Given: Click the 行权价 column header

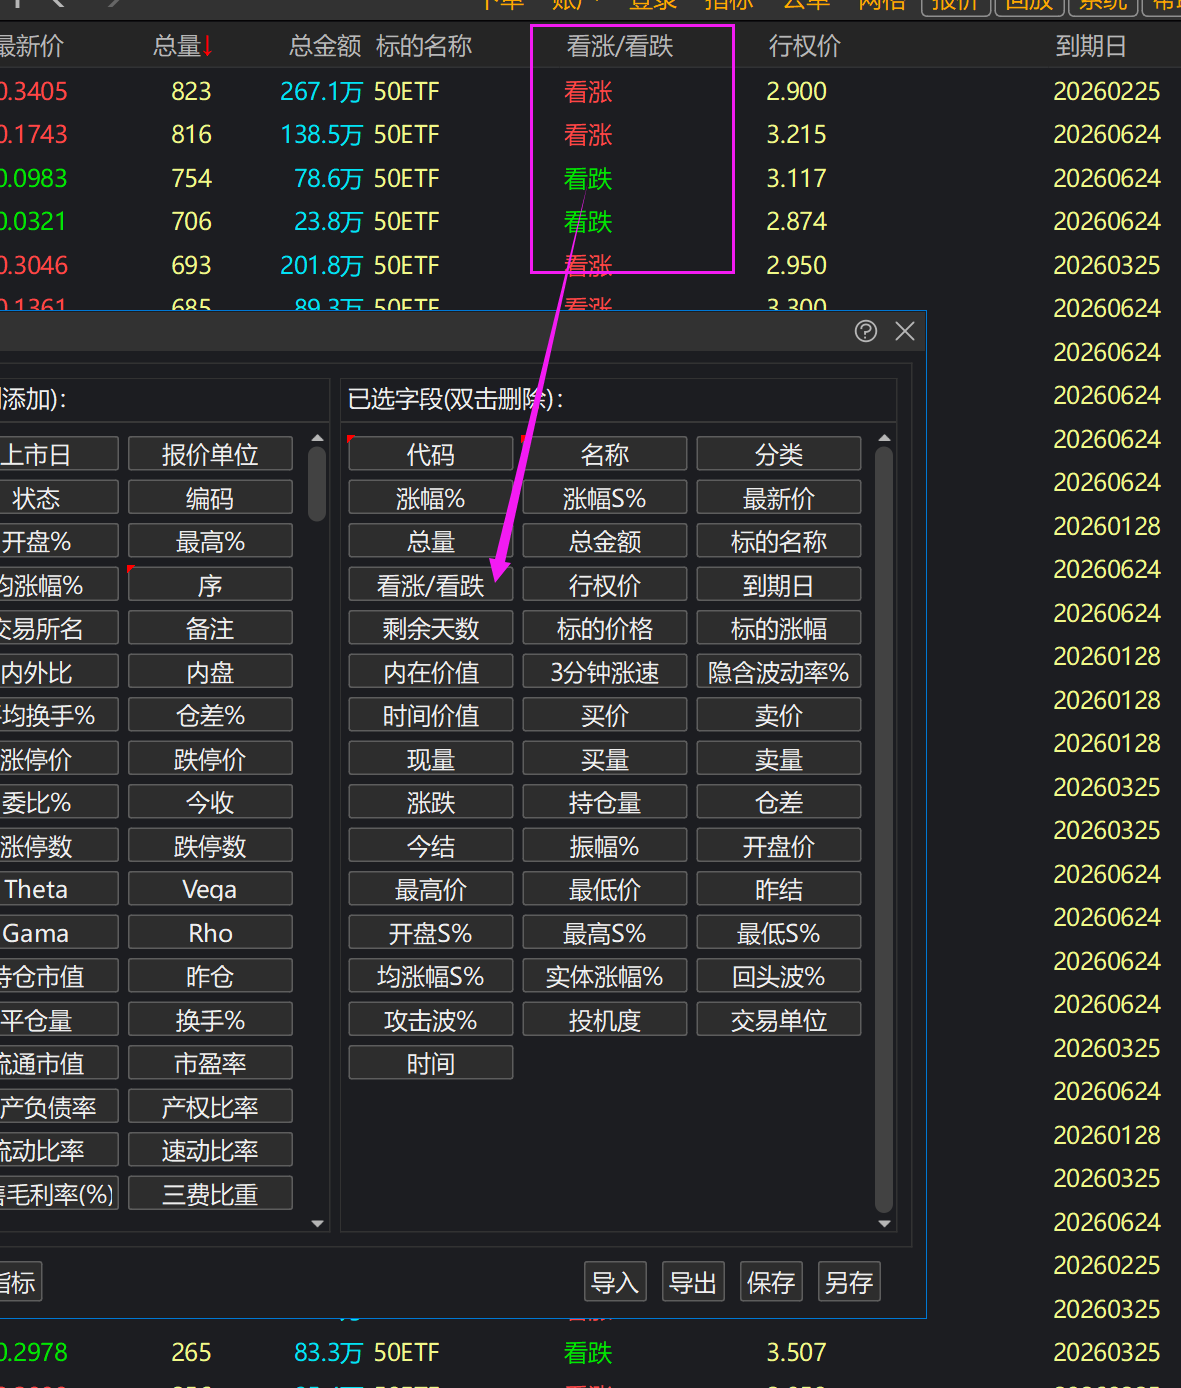Looking at the screenshot, I should click(804, 46).
